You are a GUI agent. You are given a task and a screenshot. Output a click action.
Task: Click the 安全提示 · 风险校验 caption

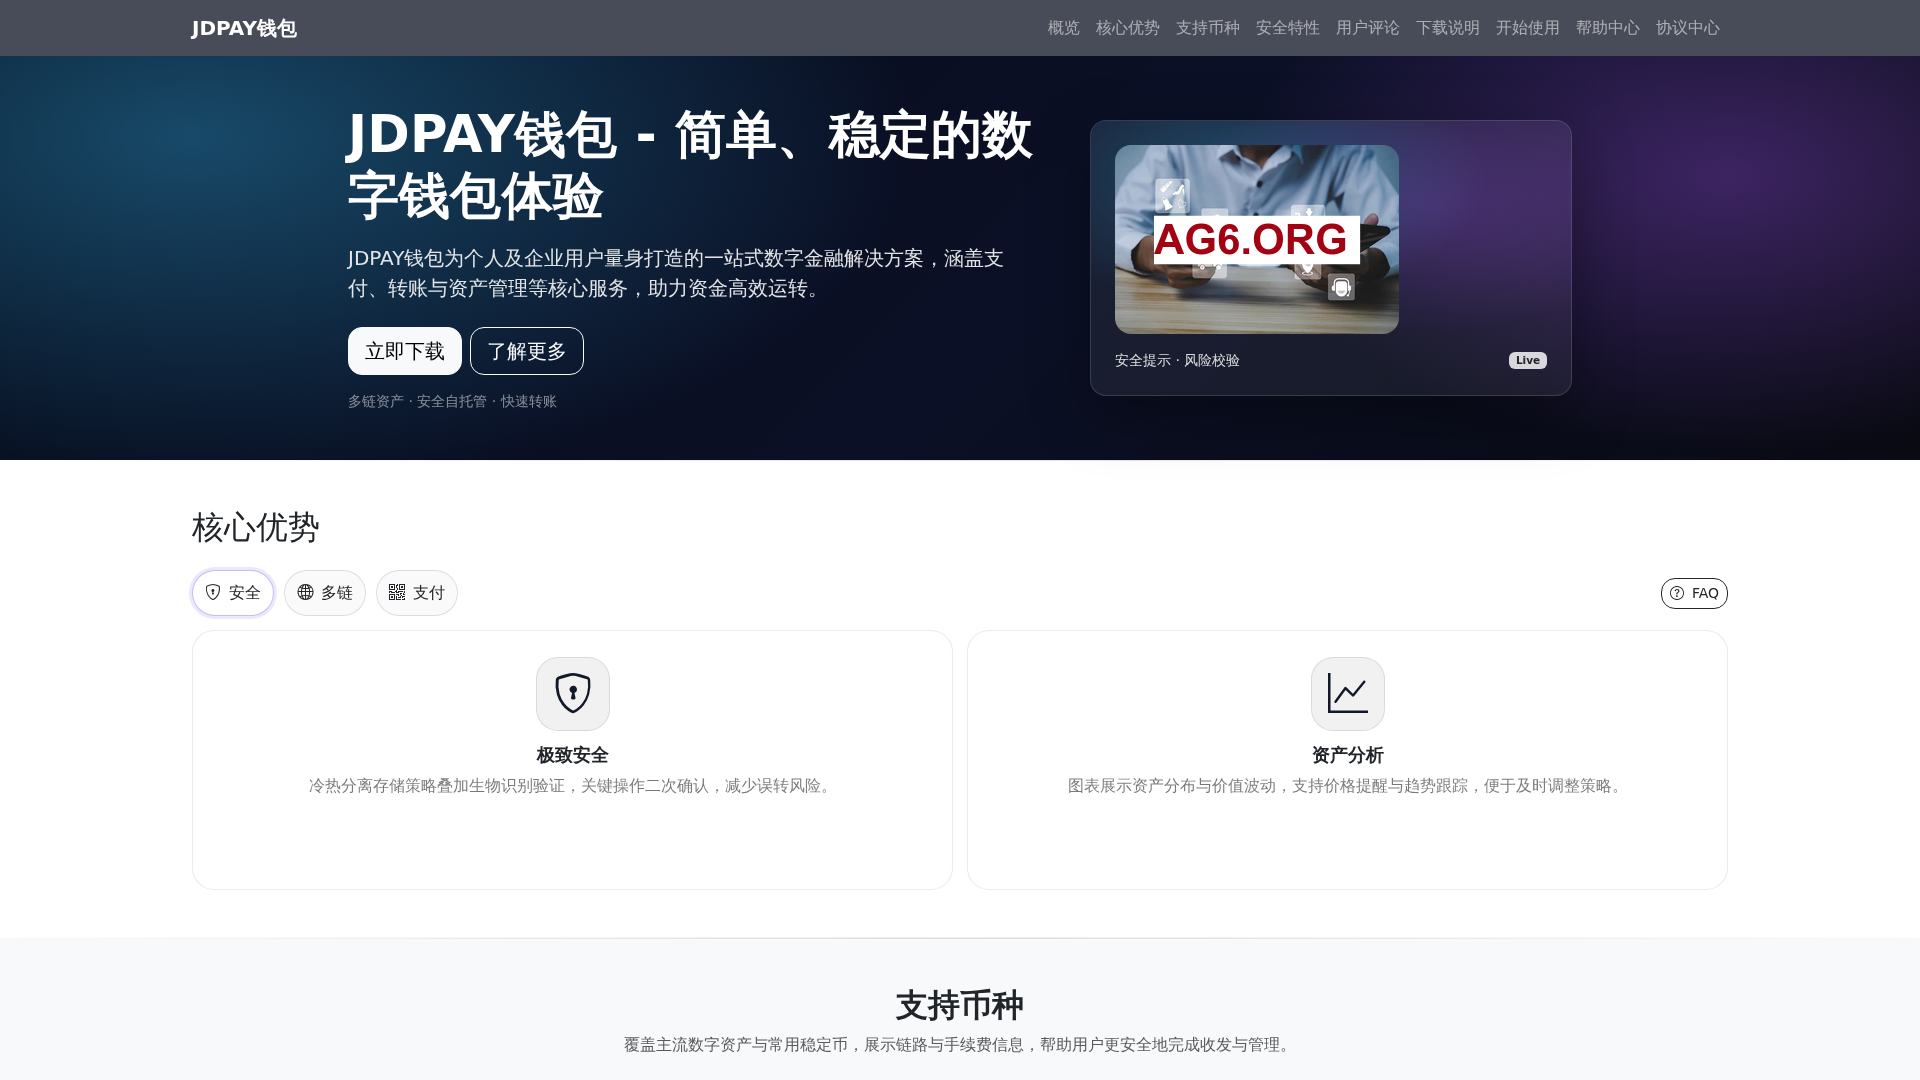pos(1177,360)
